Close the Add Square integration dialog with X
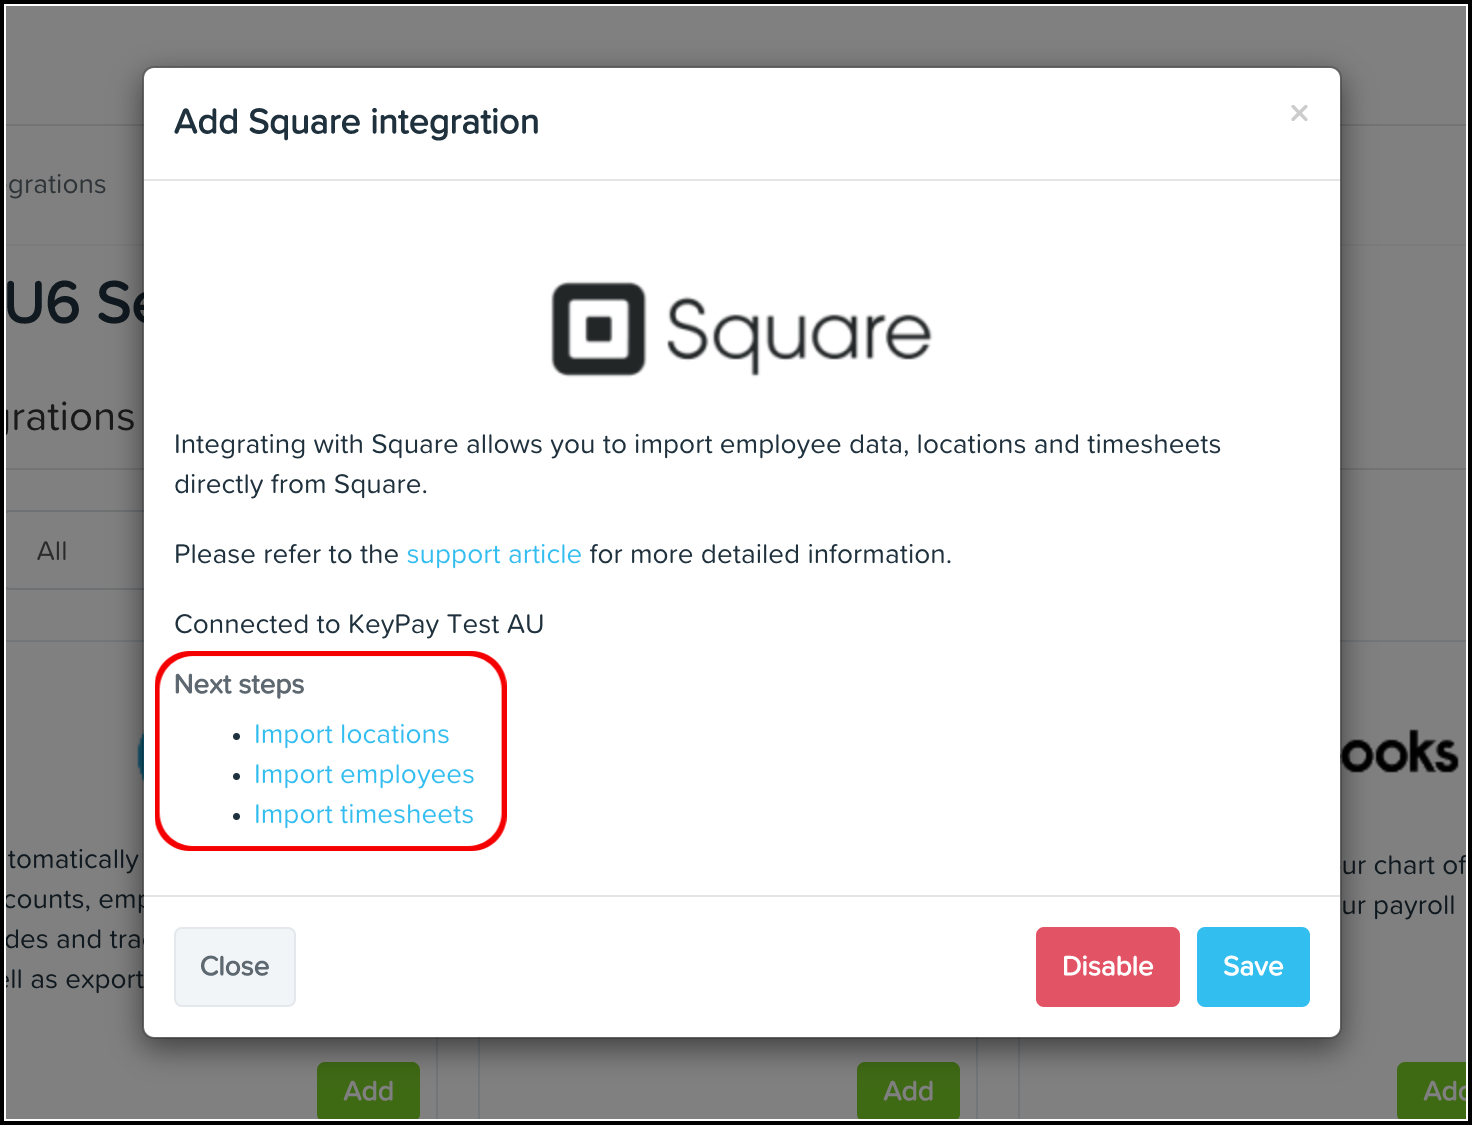 click(1299, 113)
